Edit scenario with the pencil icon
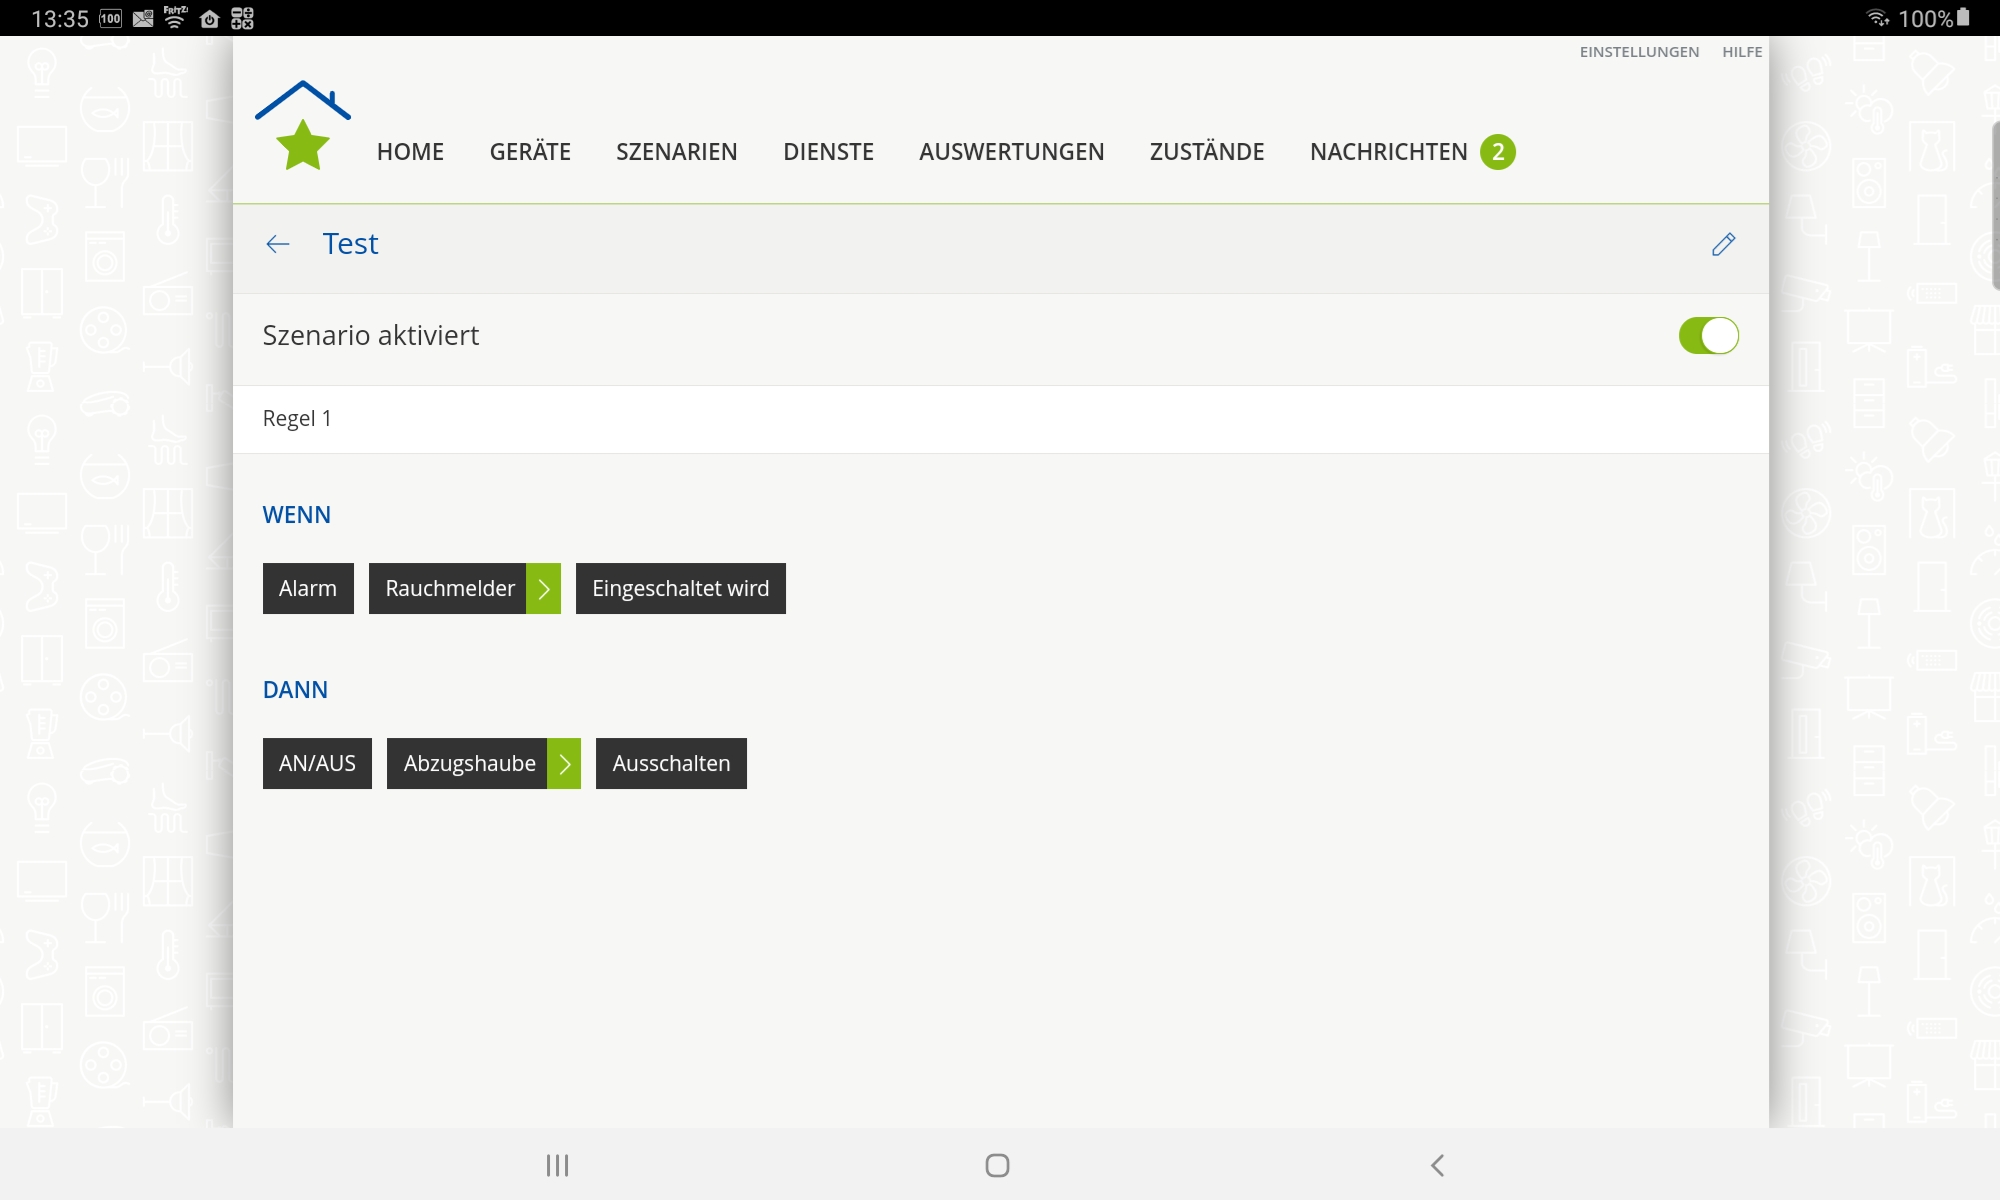Screen dimensions: 2000x1200 (1723, 244)
